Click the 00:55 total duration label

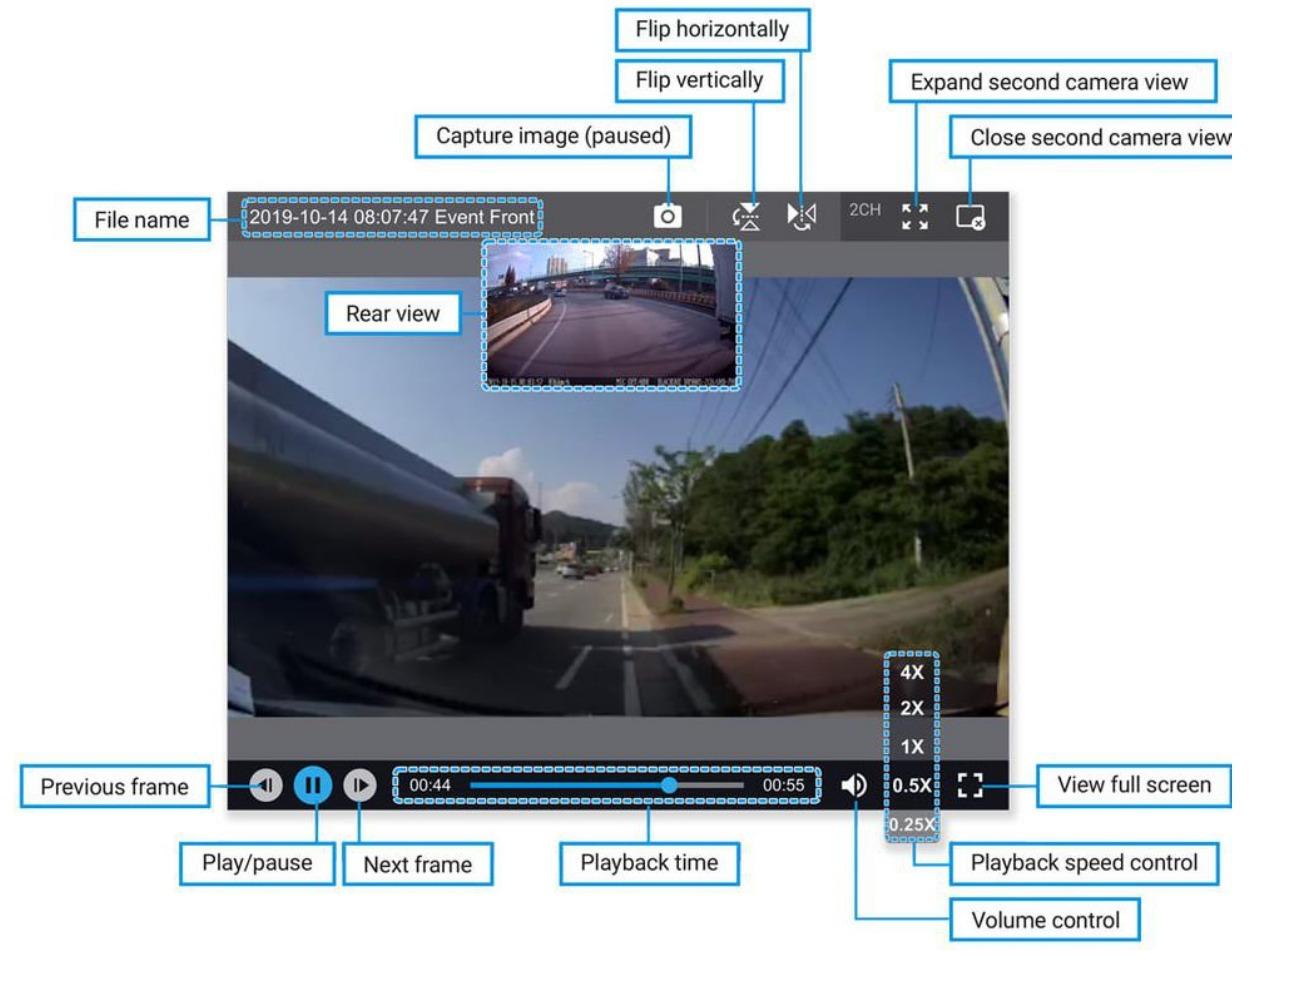783,785
